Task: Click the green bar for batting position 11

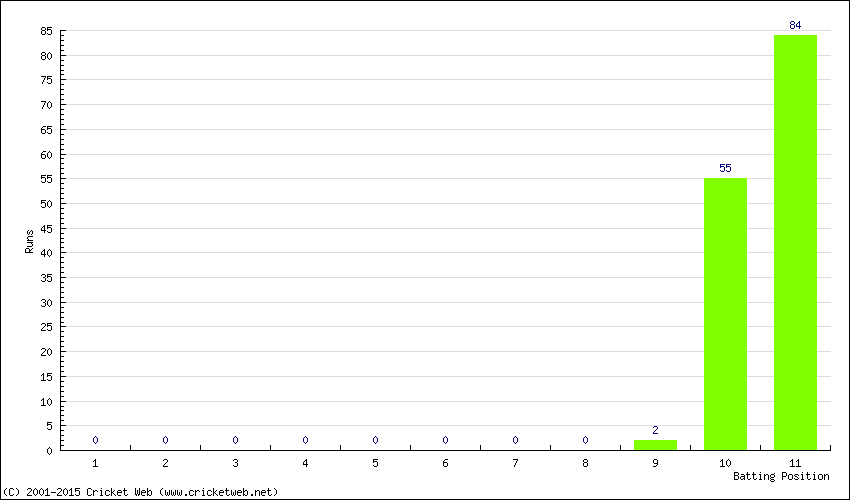Action: coord(795,242)
